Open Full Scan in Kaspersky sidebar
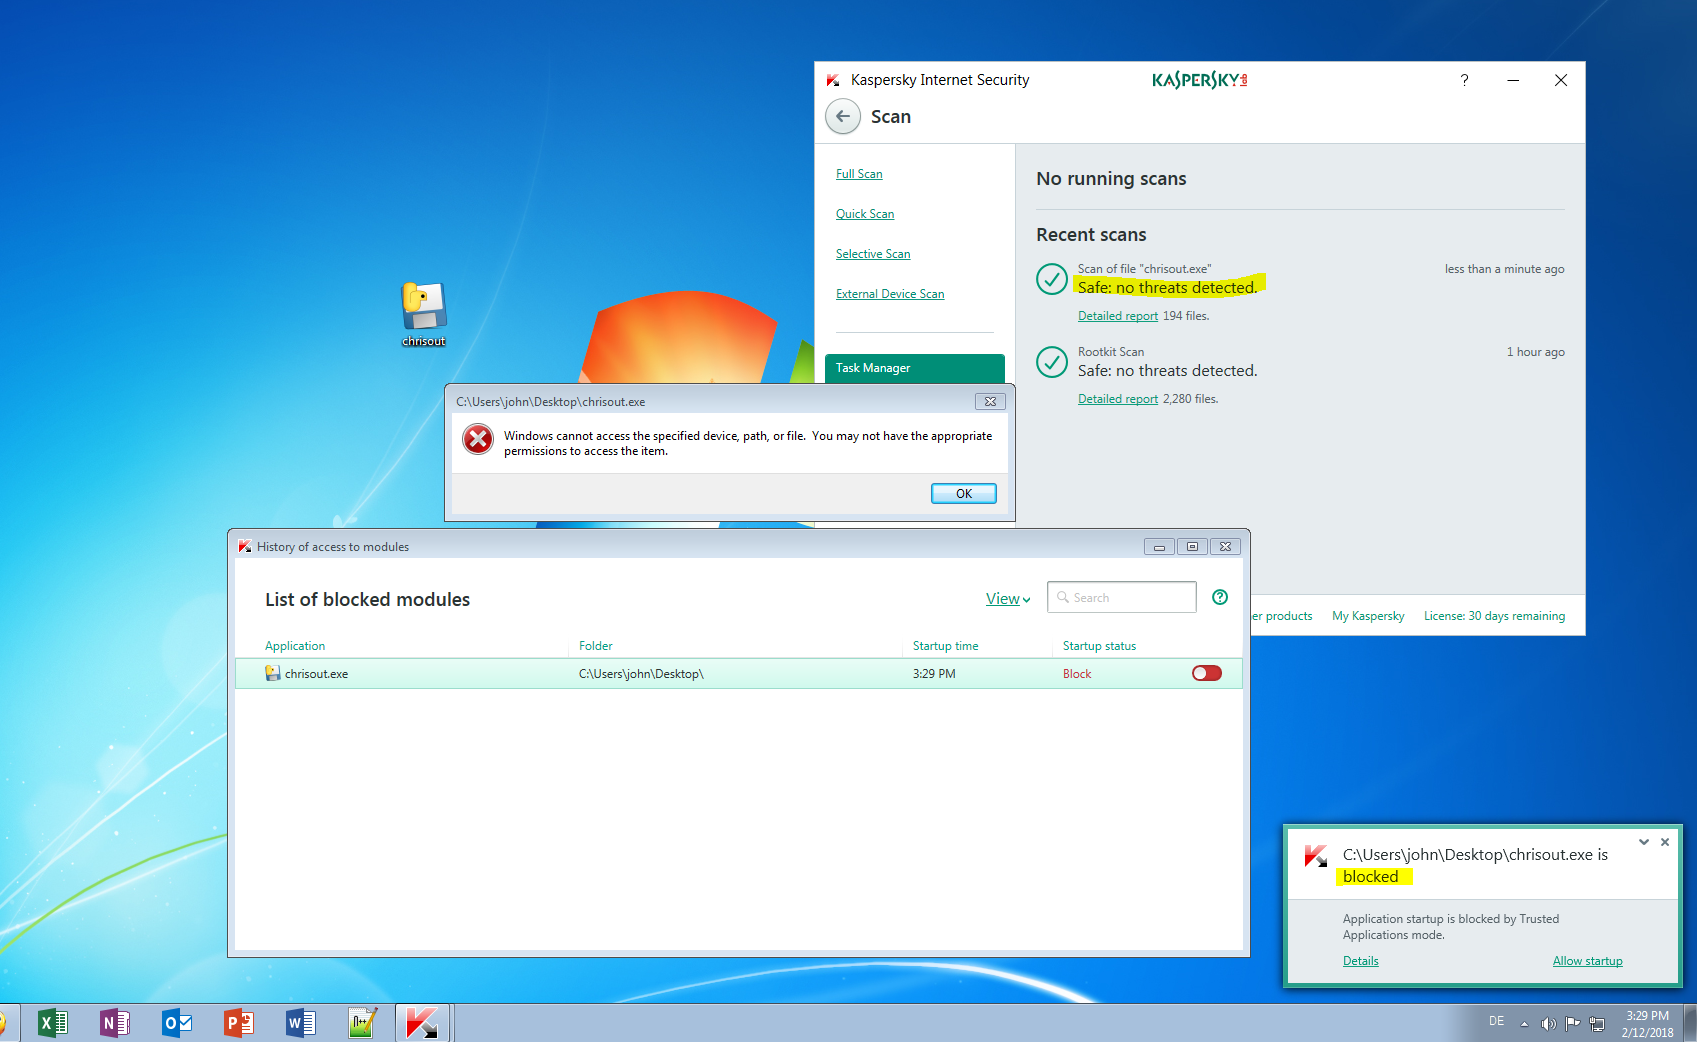Viewport: 1697px width, 1042px height. click(859, 174)
